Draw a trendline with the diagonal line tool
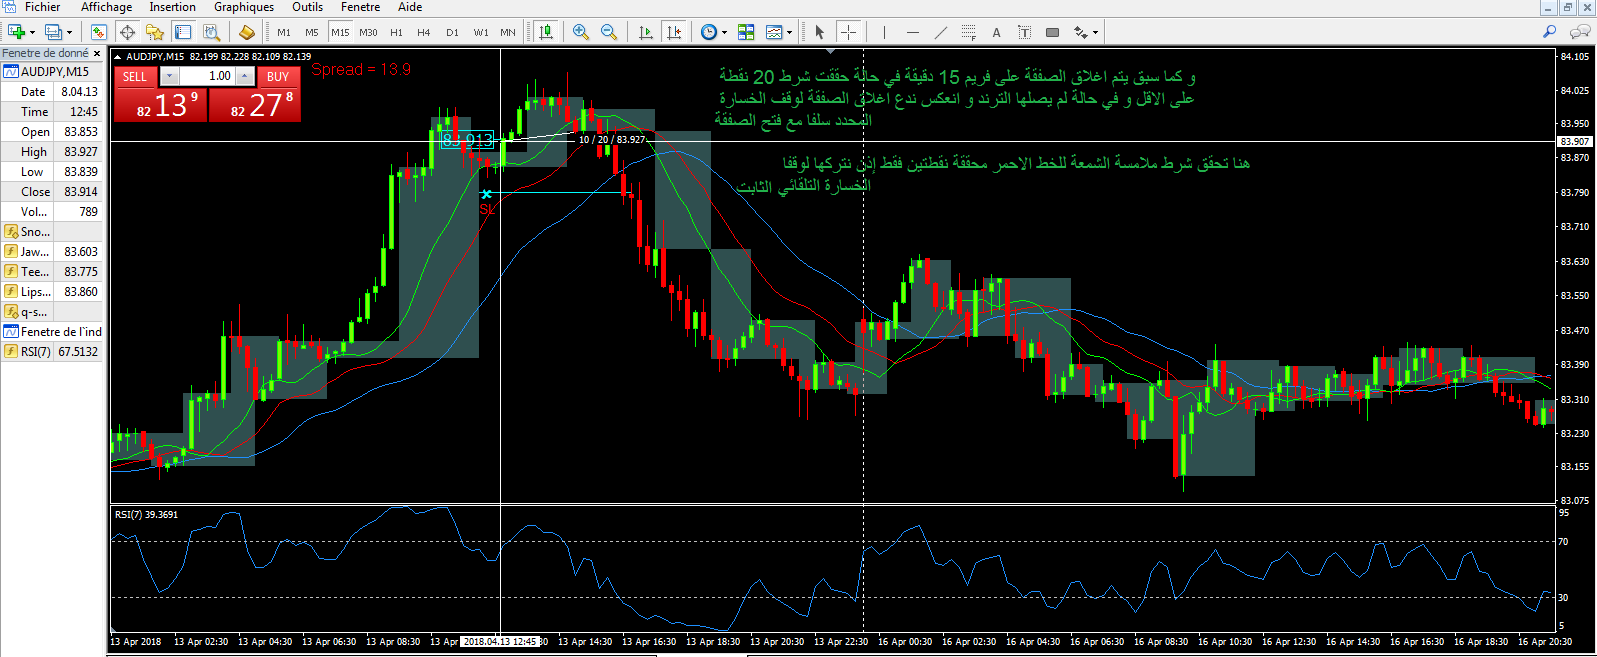 pyautogui.click(x=940, y=32)
